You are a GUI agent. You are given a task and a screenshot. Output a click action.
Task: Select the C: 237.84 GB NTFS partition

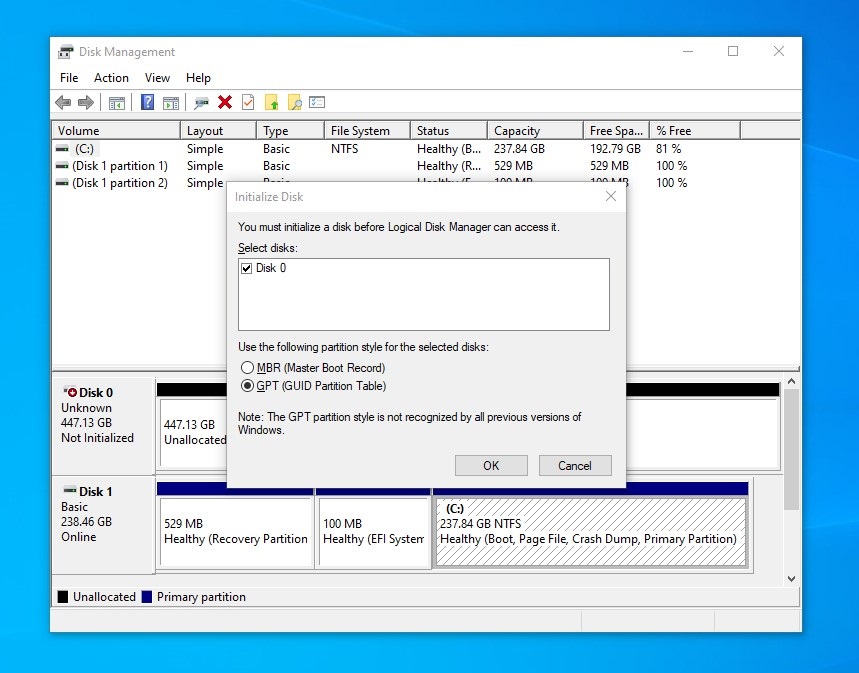(x=591, y=531)
